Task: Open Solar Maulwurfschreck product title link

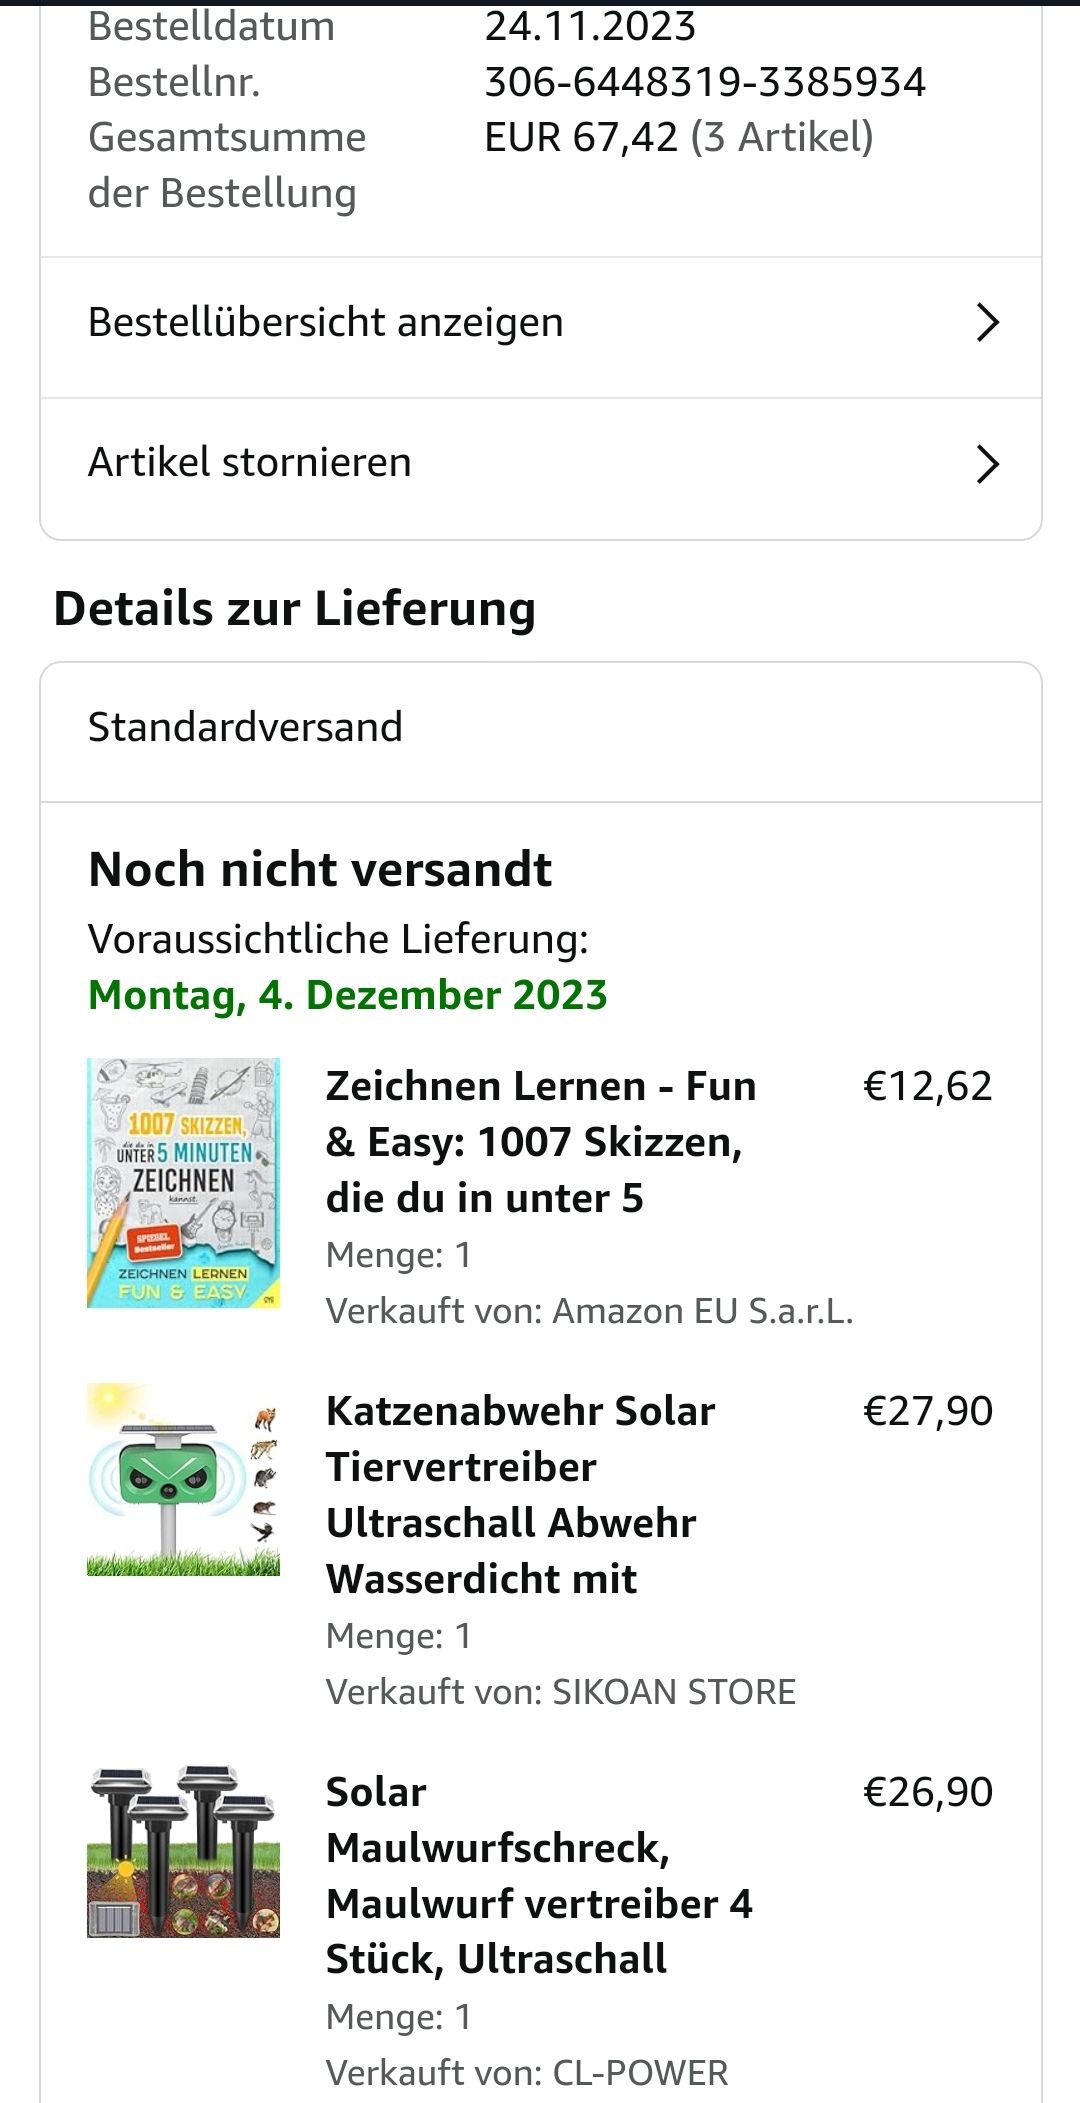Action: point(539,1876)
